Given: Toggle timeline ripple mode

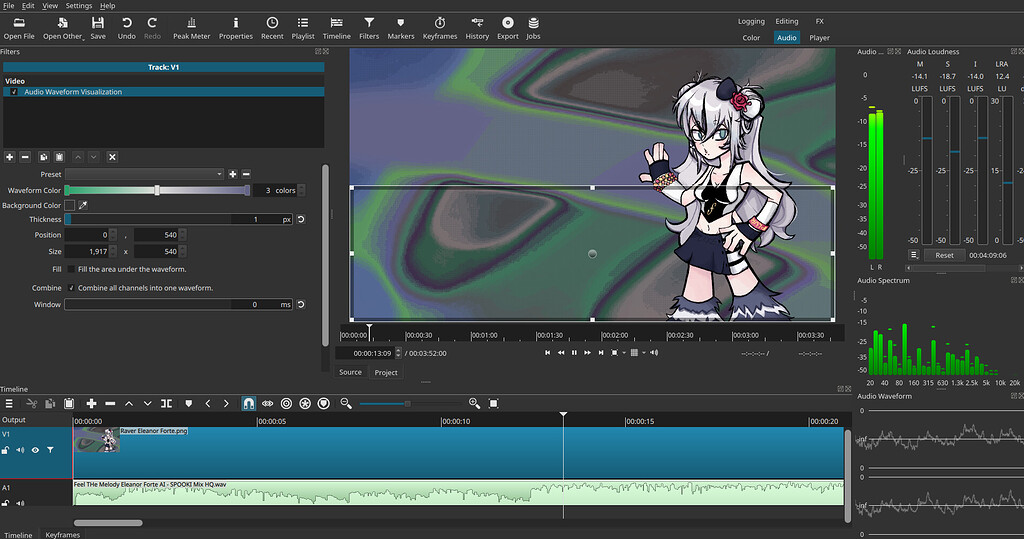Looking at the screenshot, I should (x=286, y=404).
